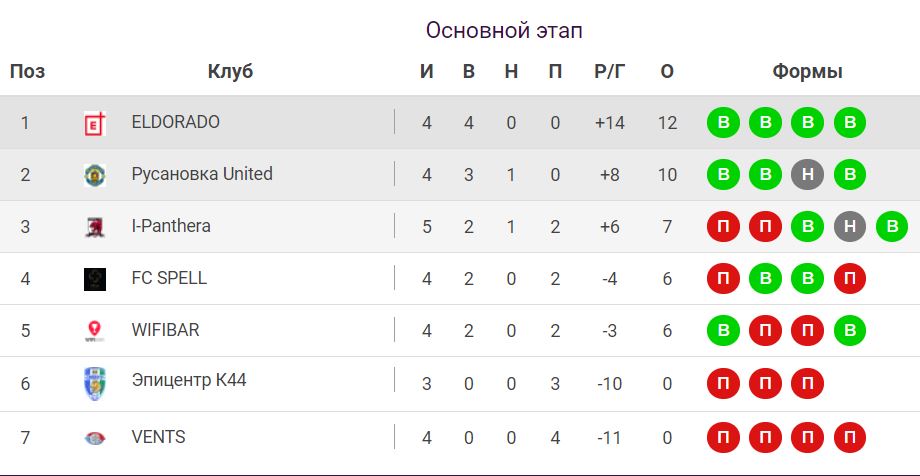Click the Клуб column header
The image size is (920, 476).
tap(230, 72)
